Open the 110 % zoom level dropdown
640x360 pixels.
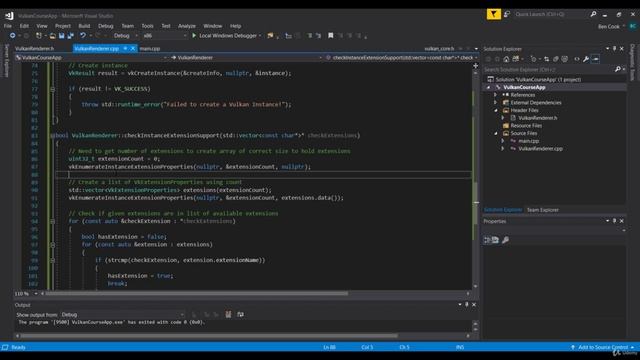click(x=36, y=293)
